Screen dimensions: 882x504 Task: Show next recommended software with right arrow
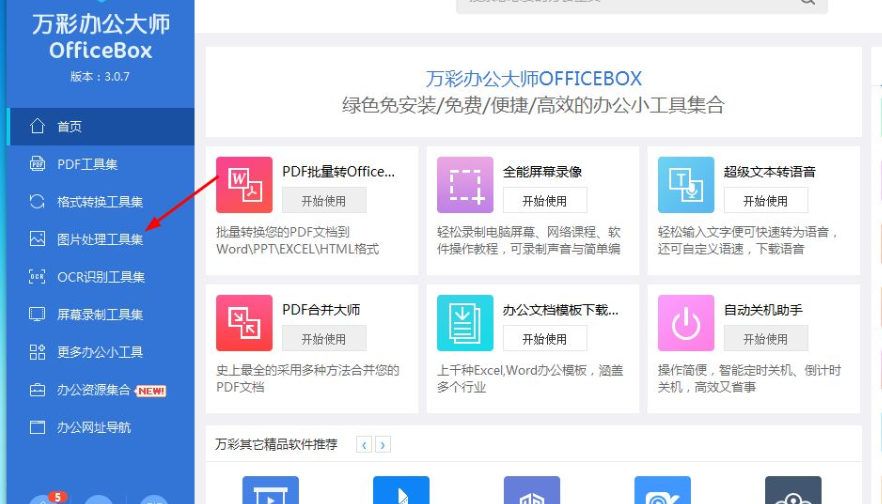(383, 445)
